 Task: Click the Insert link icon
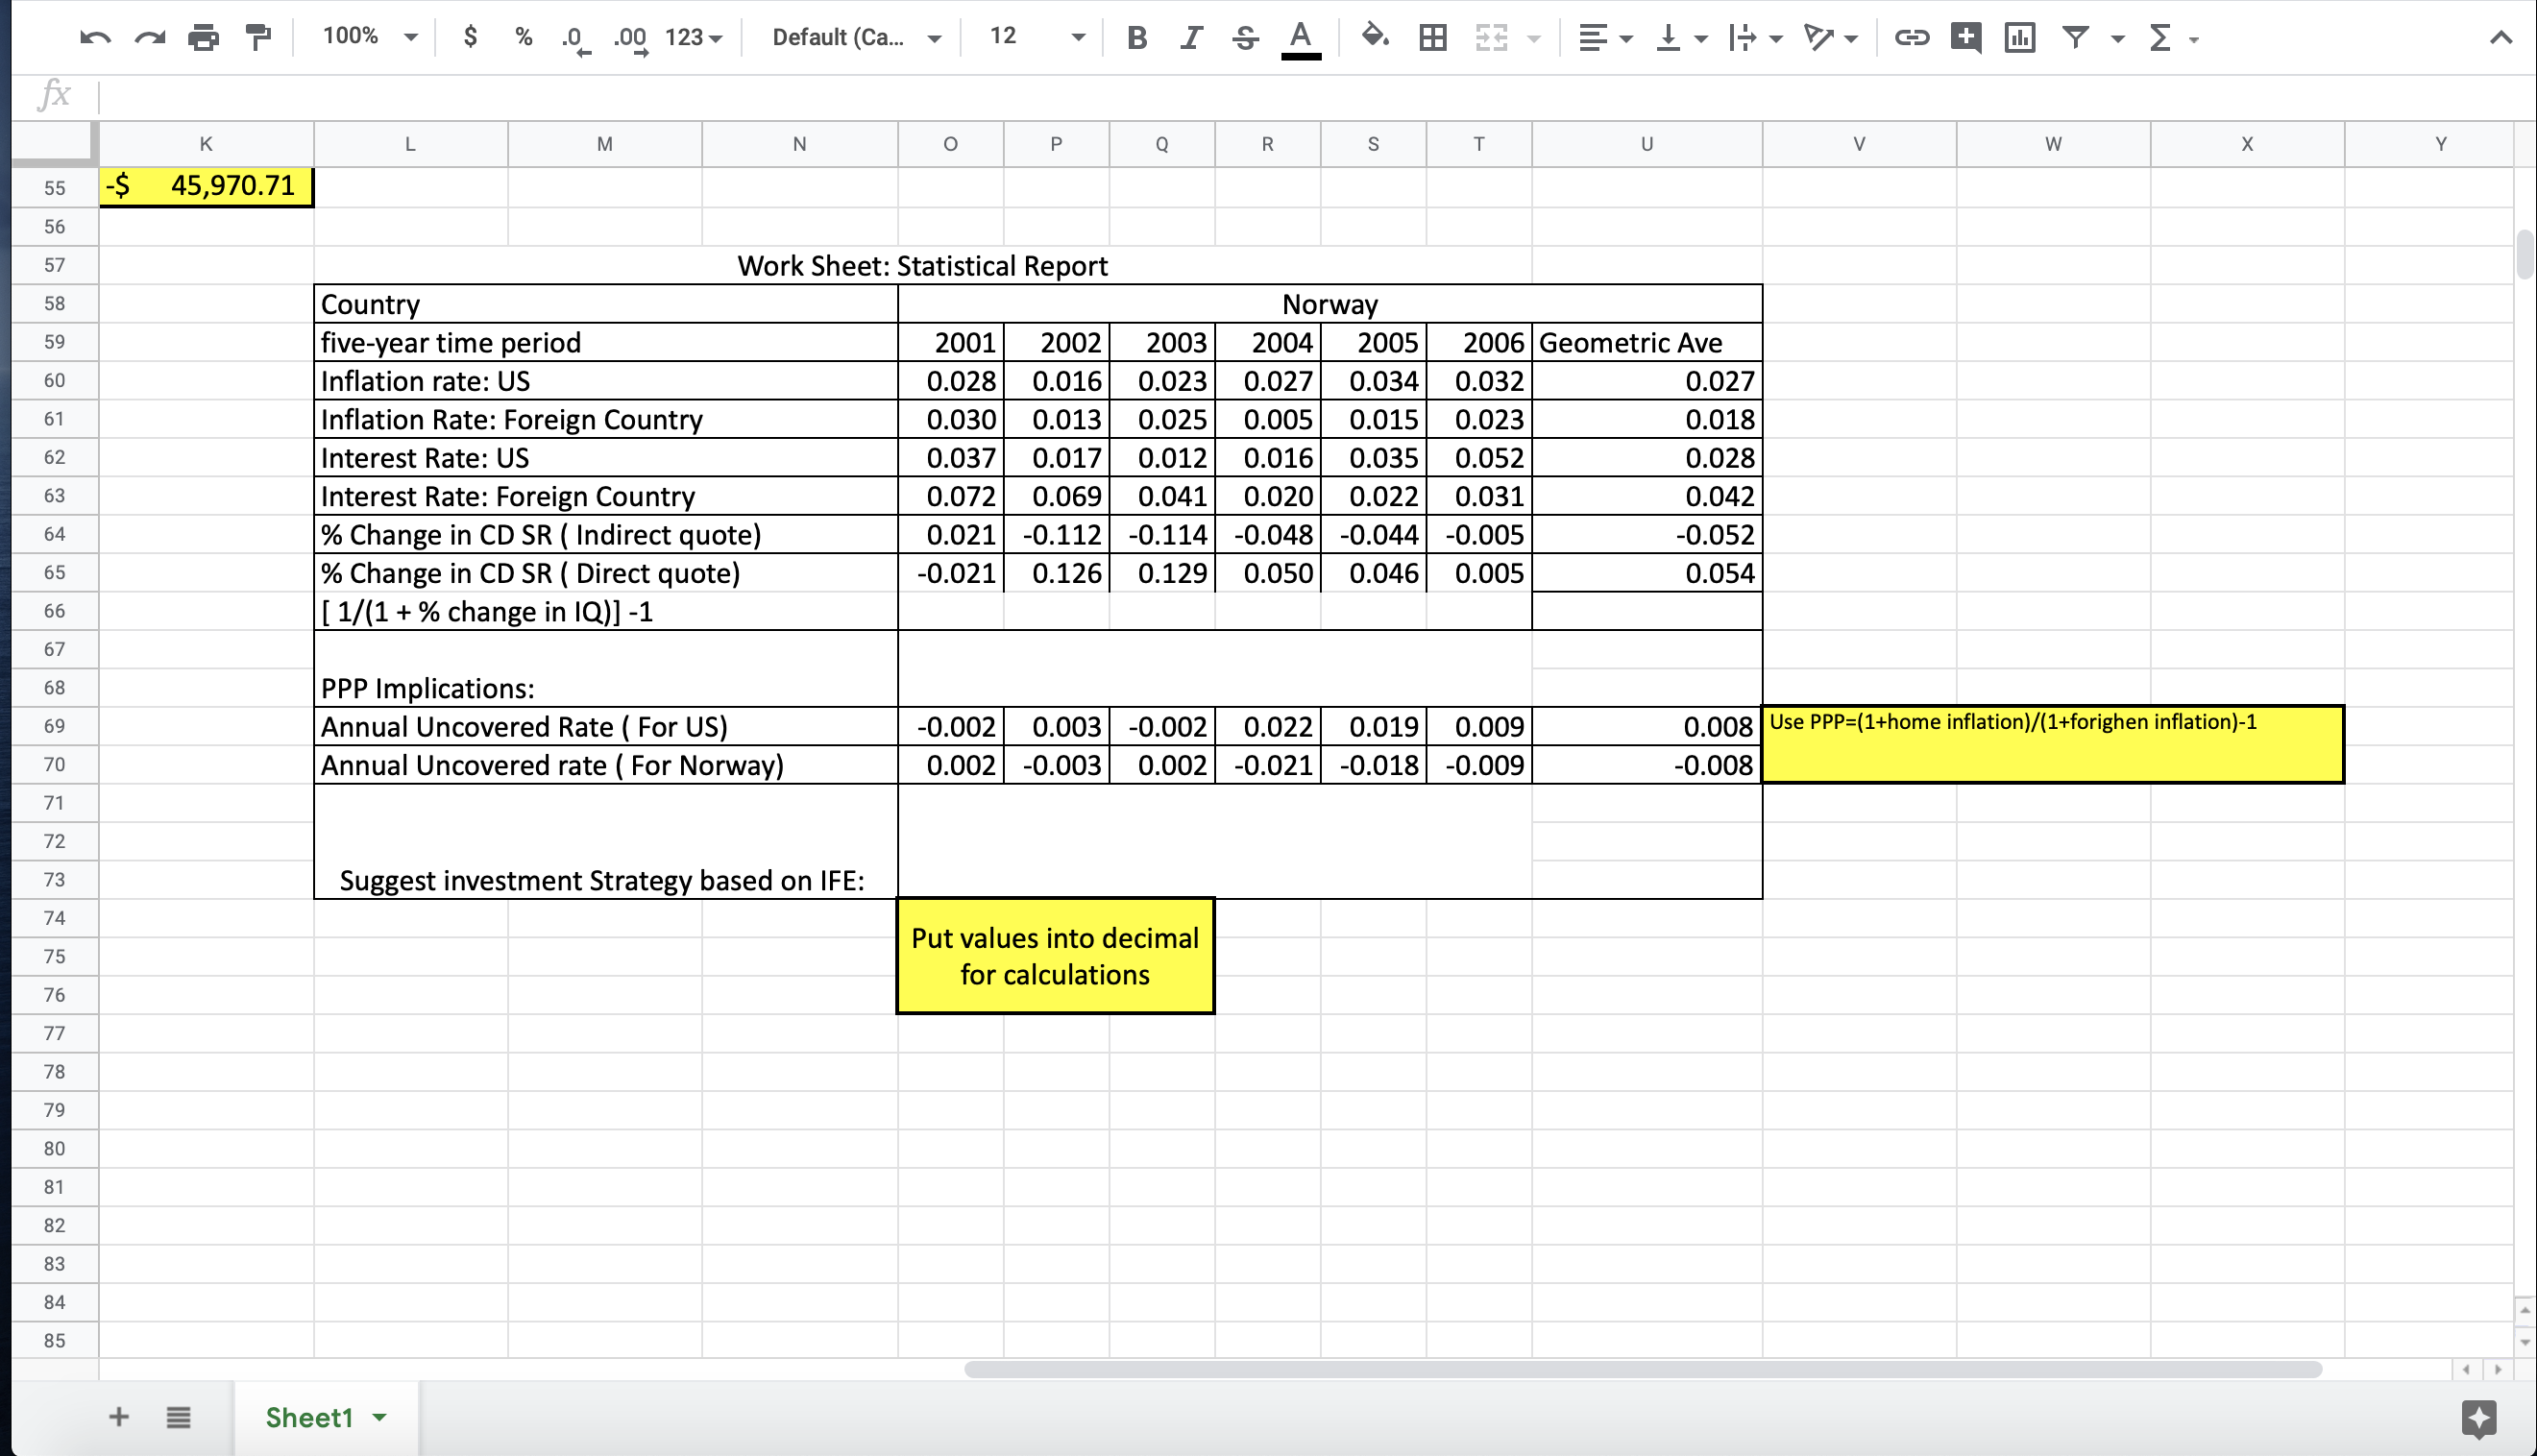pyautogui.click(x=1911, y=38)
